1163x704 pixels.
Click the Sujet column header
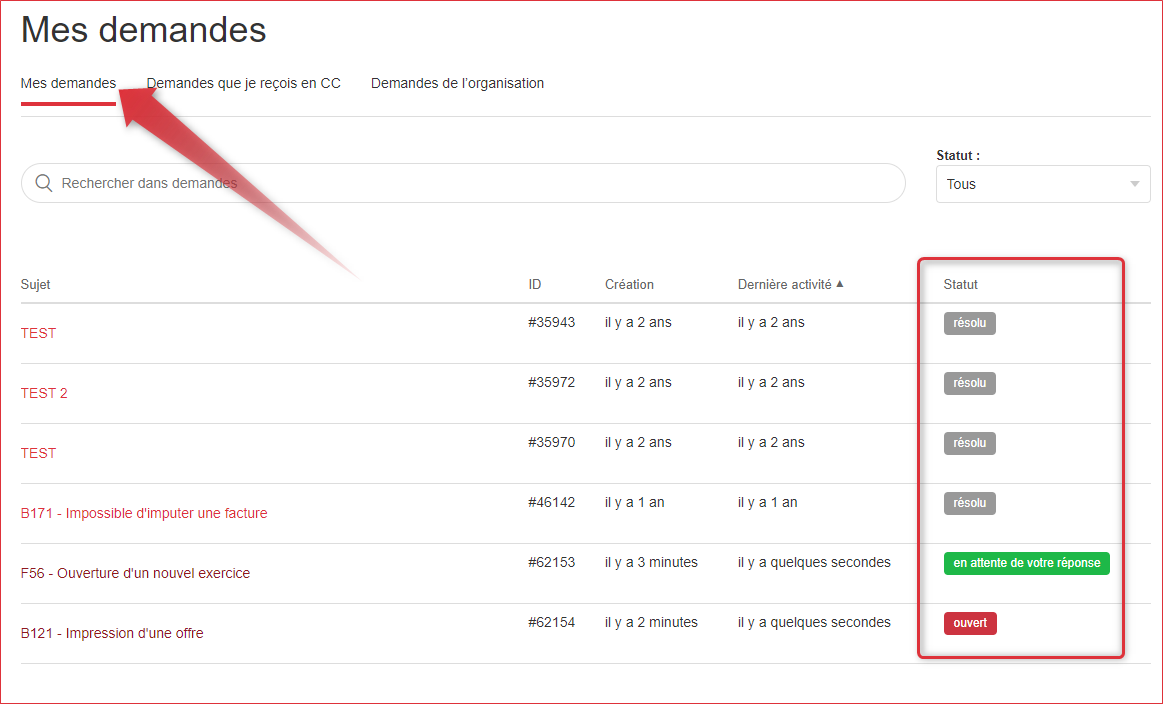click(35, 284)
